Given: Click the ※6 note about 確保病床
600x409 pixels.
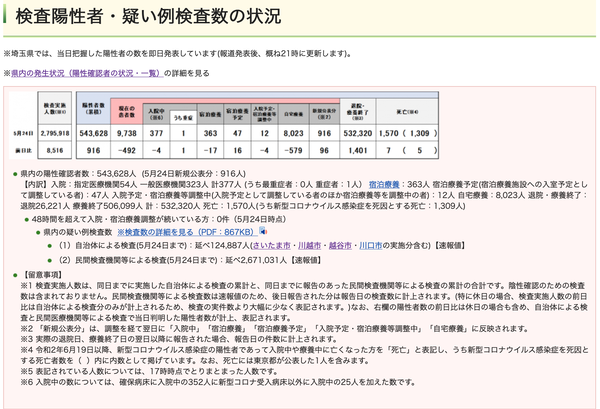Looking at the screenshot, I should [218, 382].
